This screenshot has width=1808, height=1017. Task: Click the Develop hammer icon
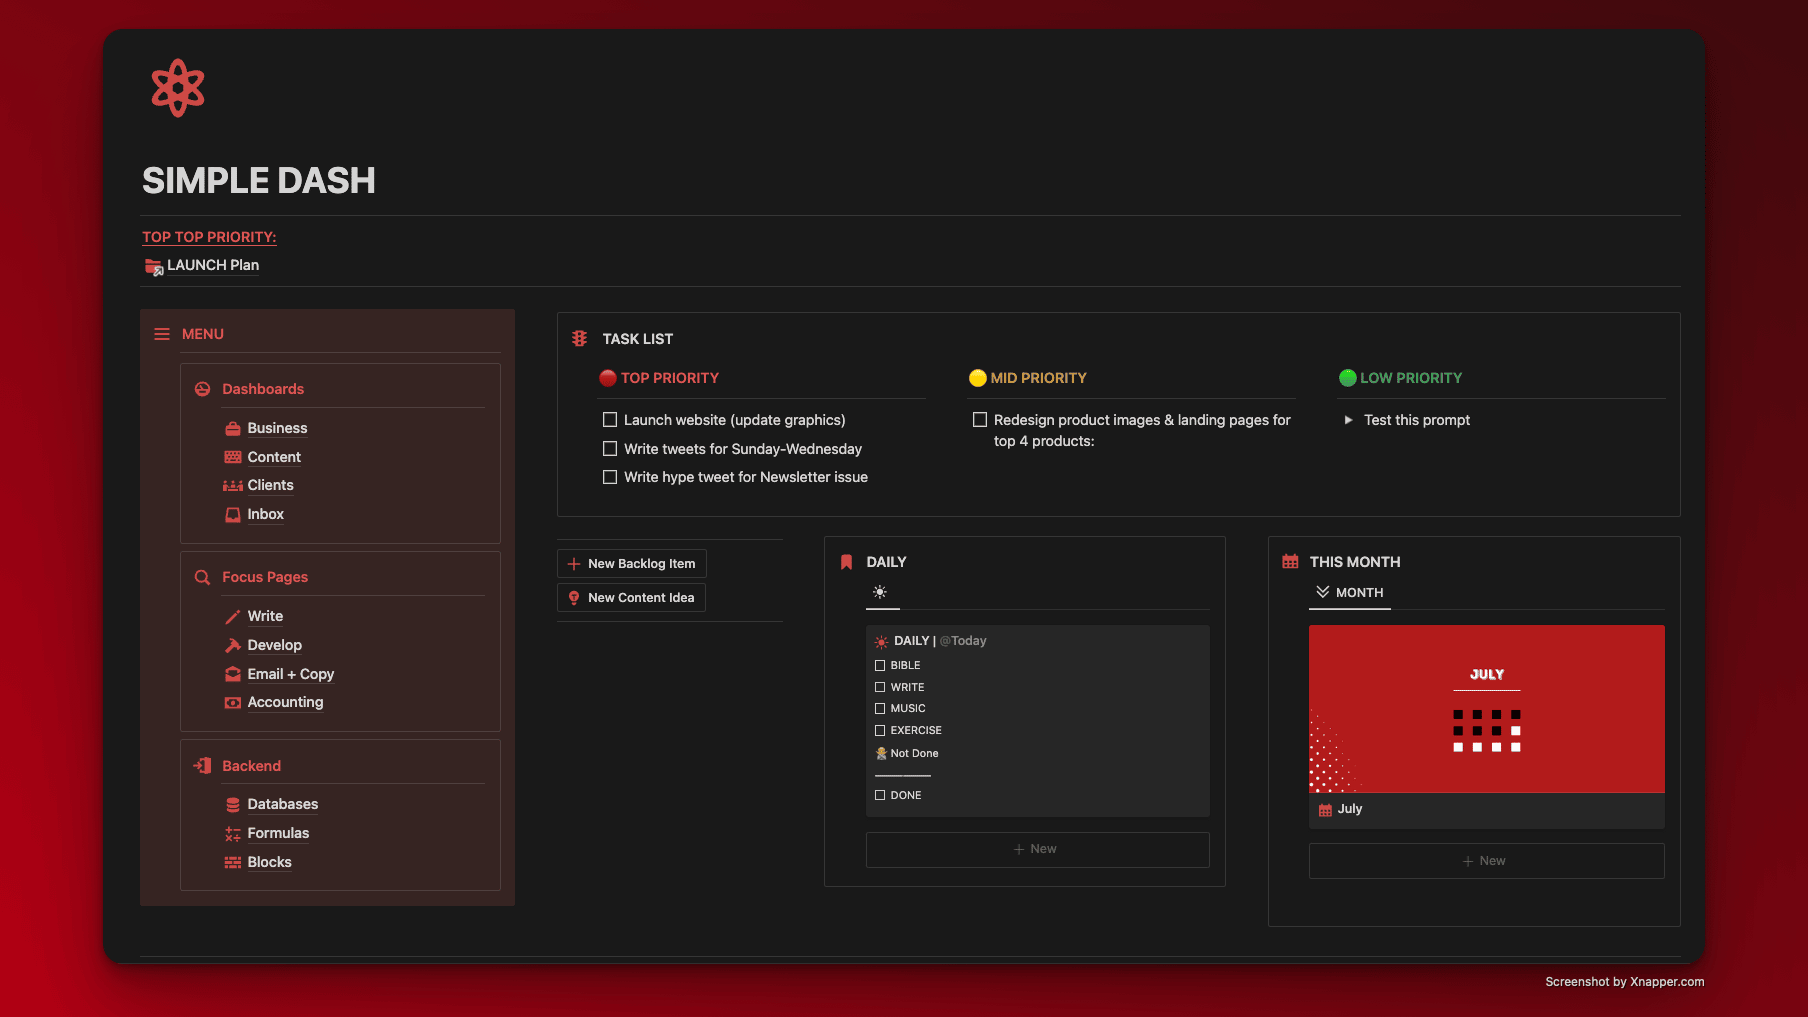pyautogui.click(x=233, y=645)
